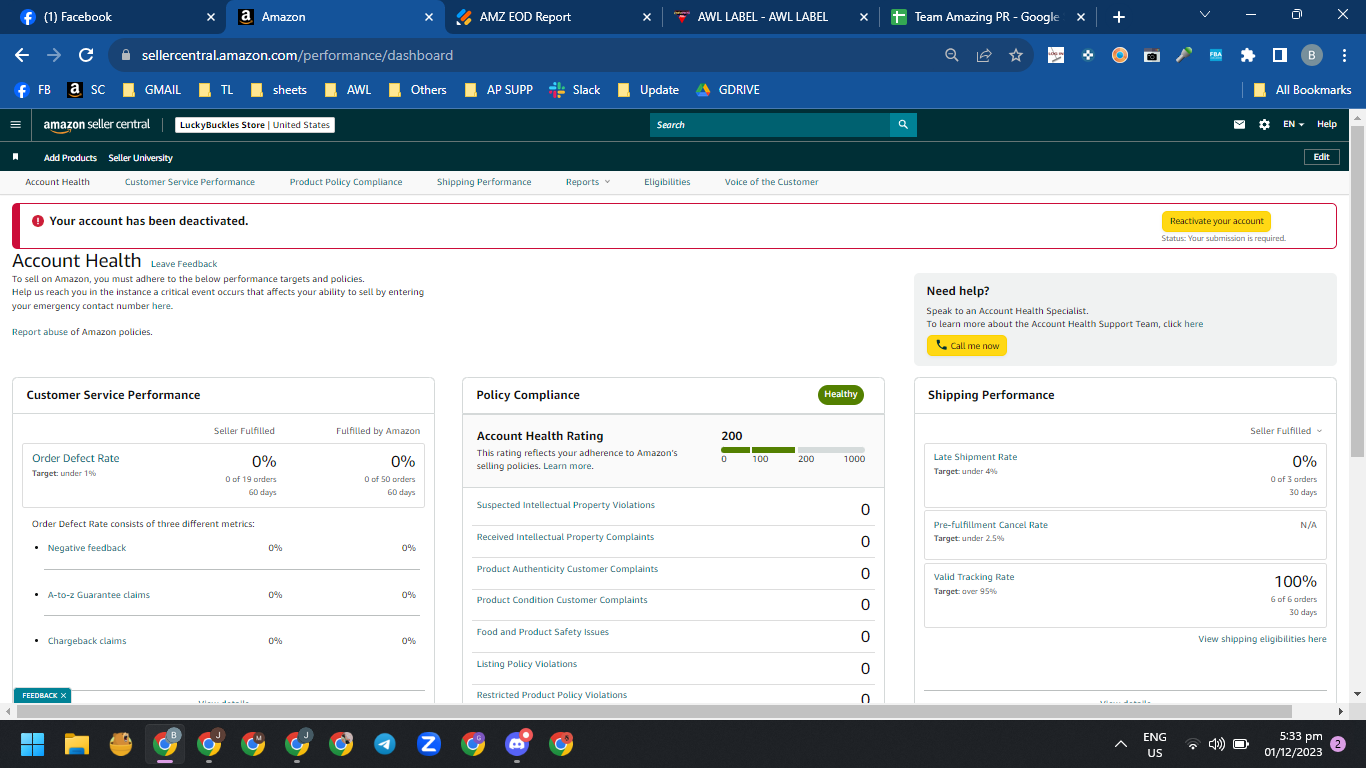The width and height of the screenshot is (1366, 768).
Task: Open the Chrome profile B avatar
Action: [x=1312, y=55]
